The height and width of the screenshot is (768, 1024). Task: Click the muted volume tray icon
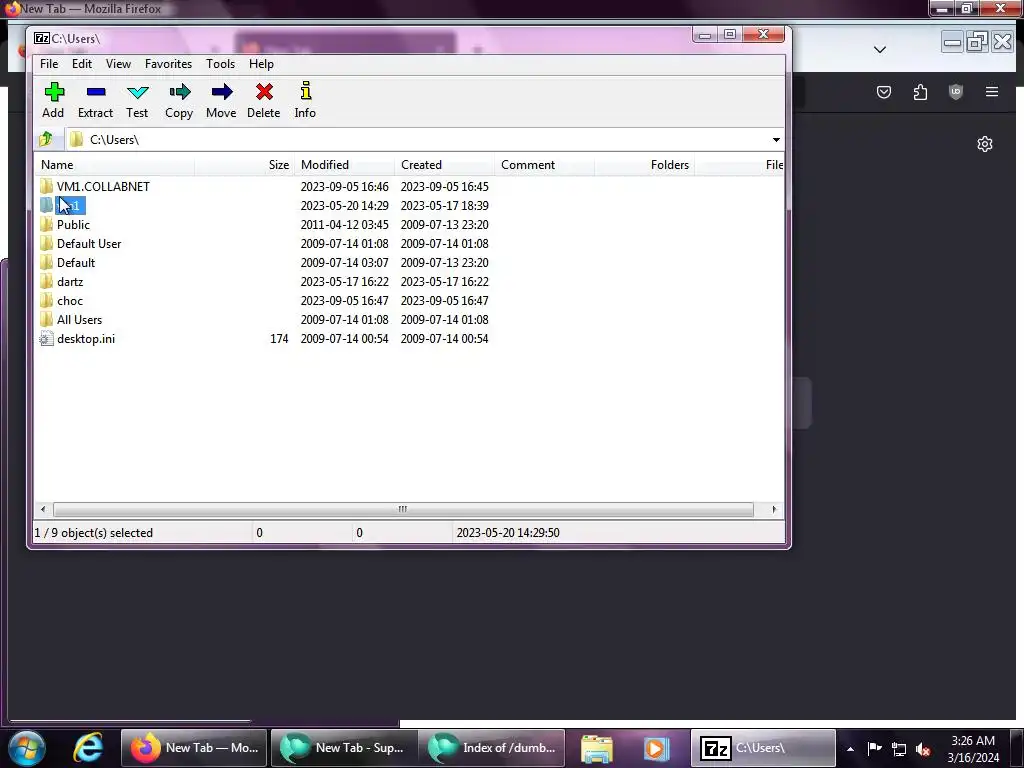click(922, 749)
